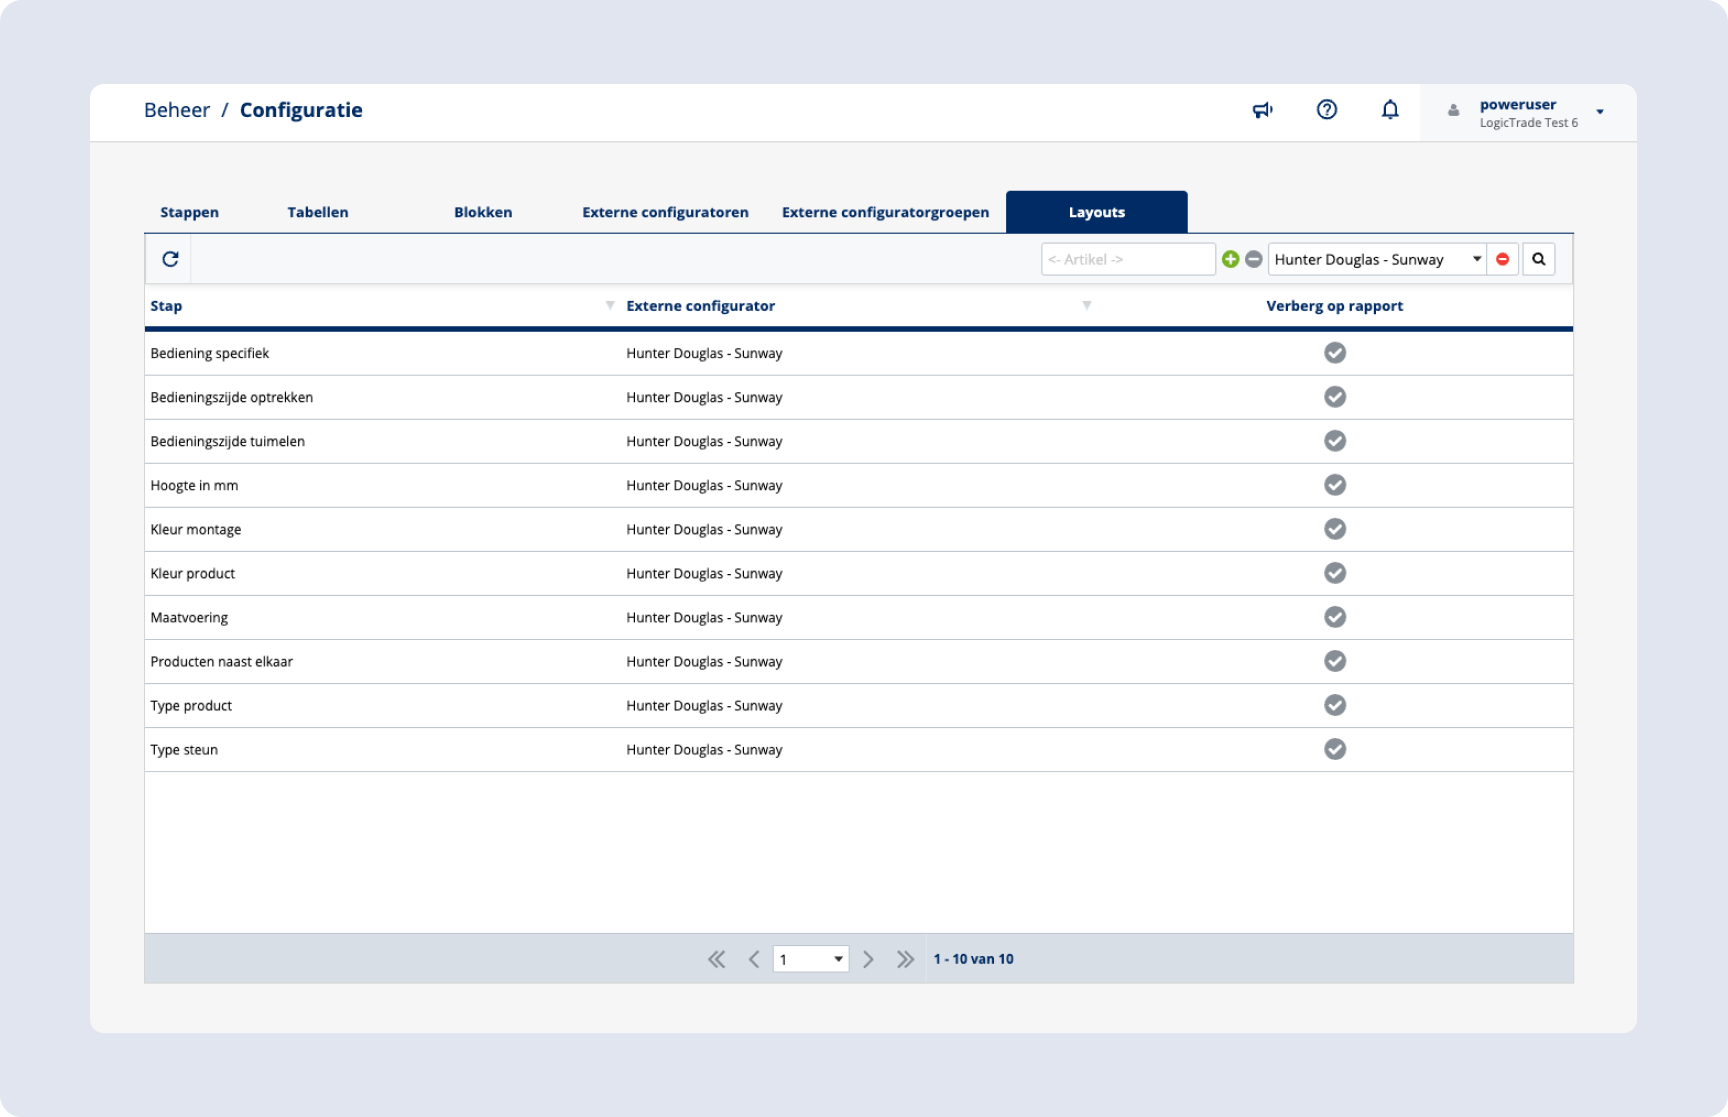
Task: Click the search magnifier button
Action: (x=1539, y=259)
